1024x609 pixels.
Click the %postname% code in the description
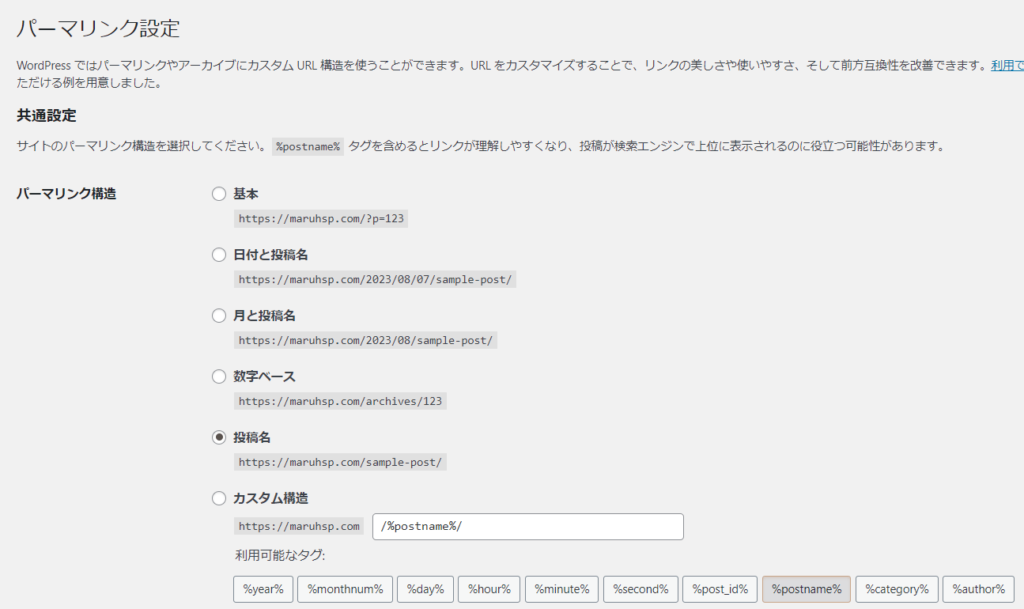point(308,146)
